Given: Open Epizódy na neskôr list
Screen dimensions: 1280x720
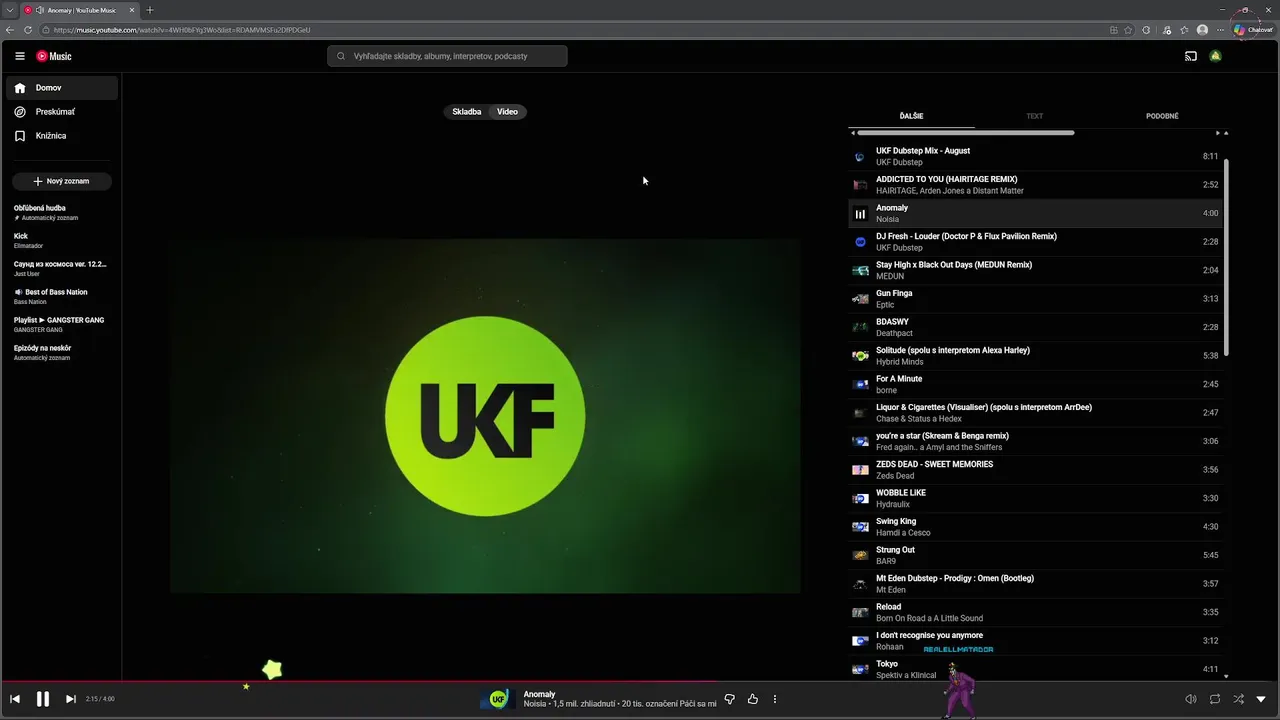Looking at the screenshot, I should click(62, 352).
